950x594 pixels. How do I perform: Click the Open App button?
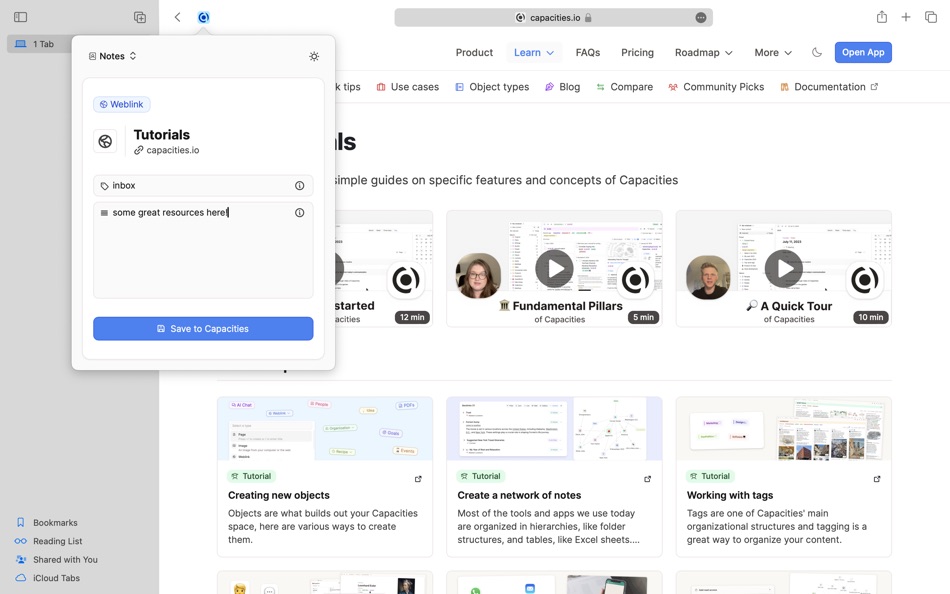coord(863,52)
